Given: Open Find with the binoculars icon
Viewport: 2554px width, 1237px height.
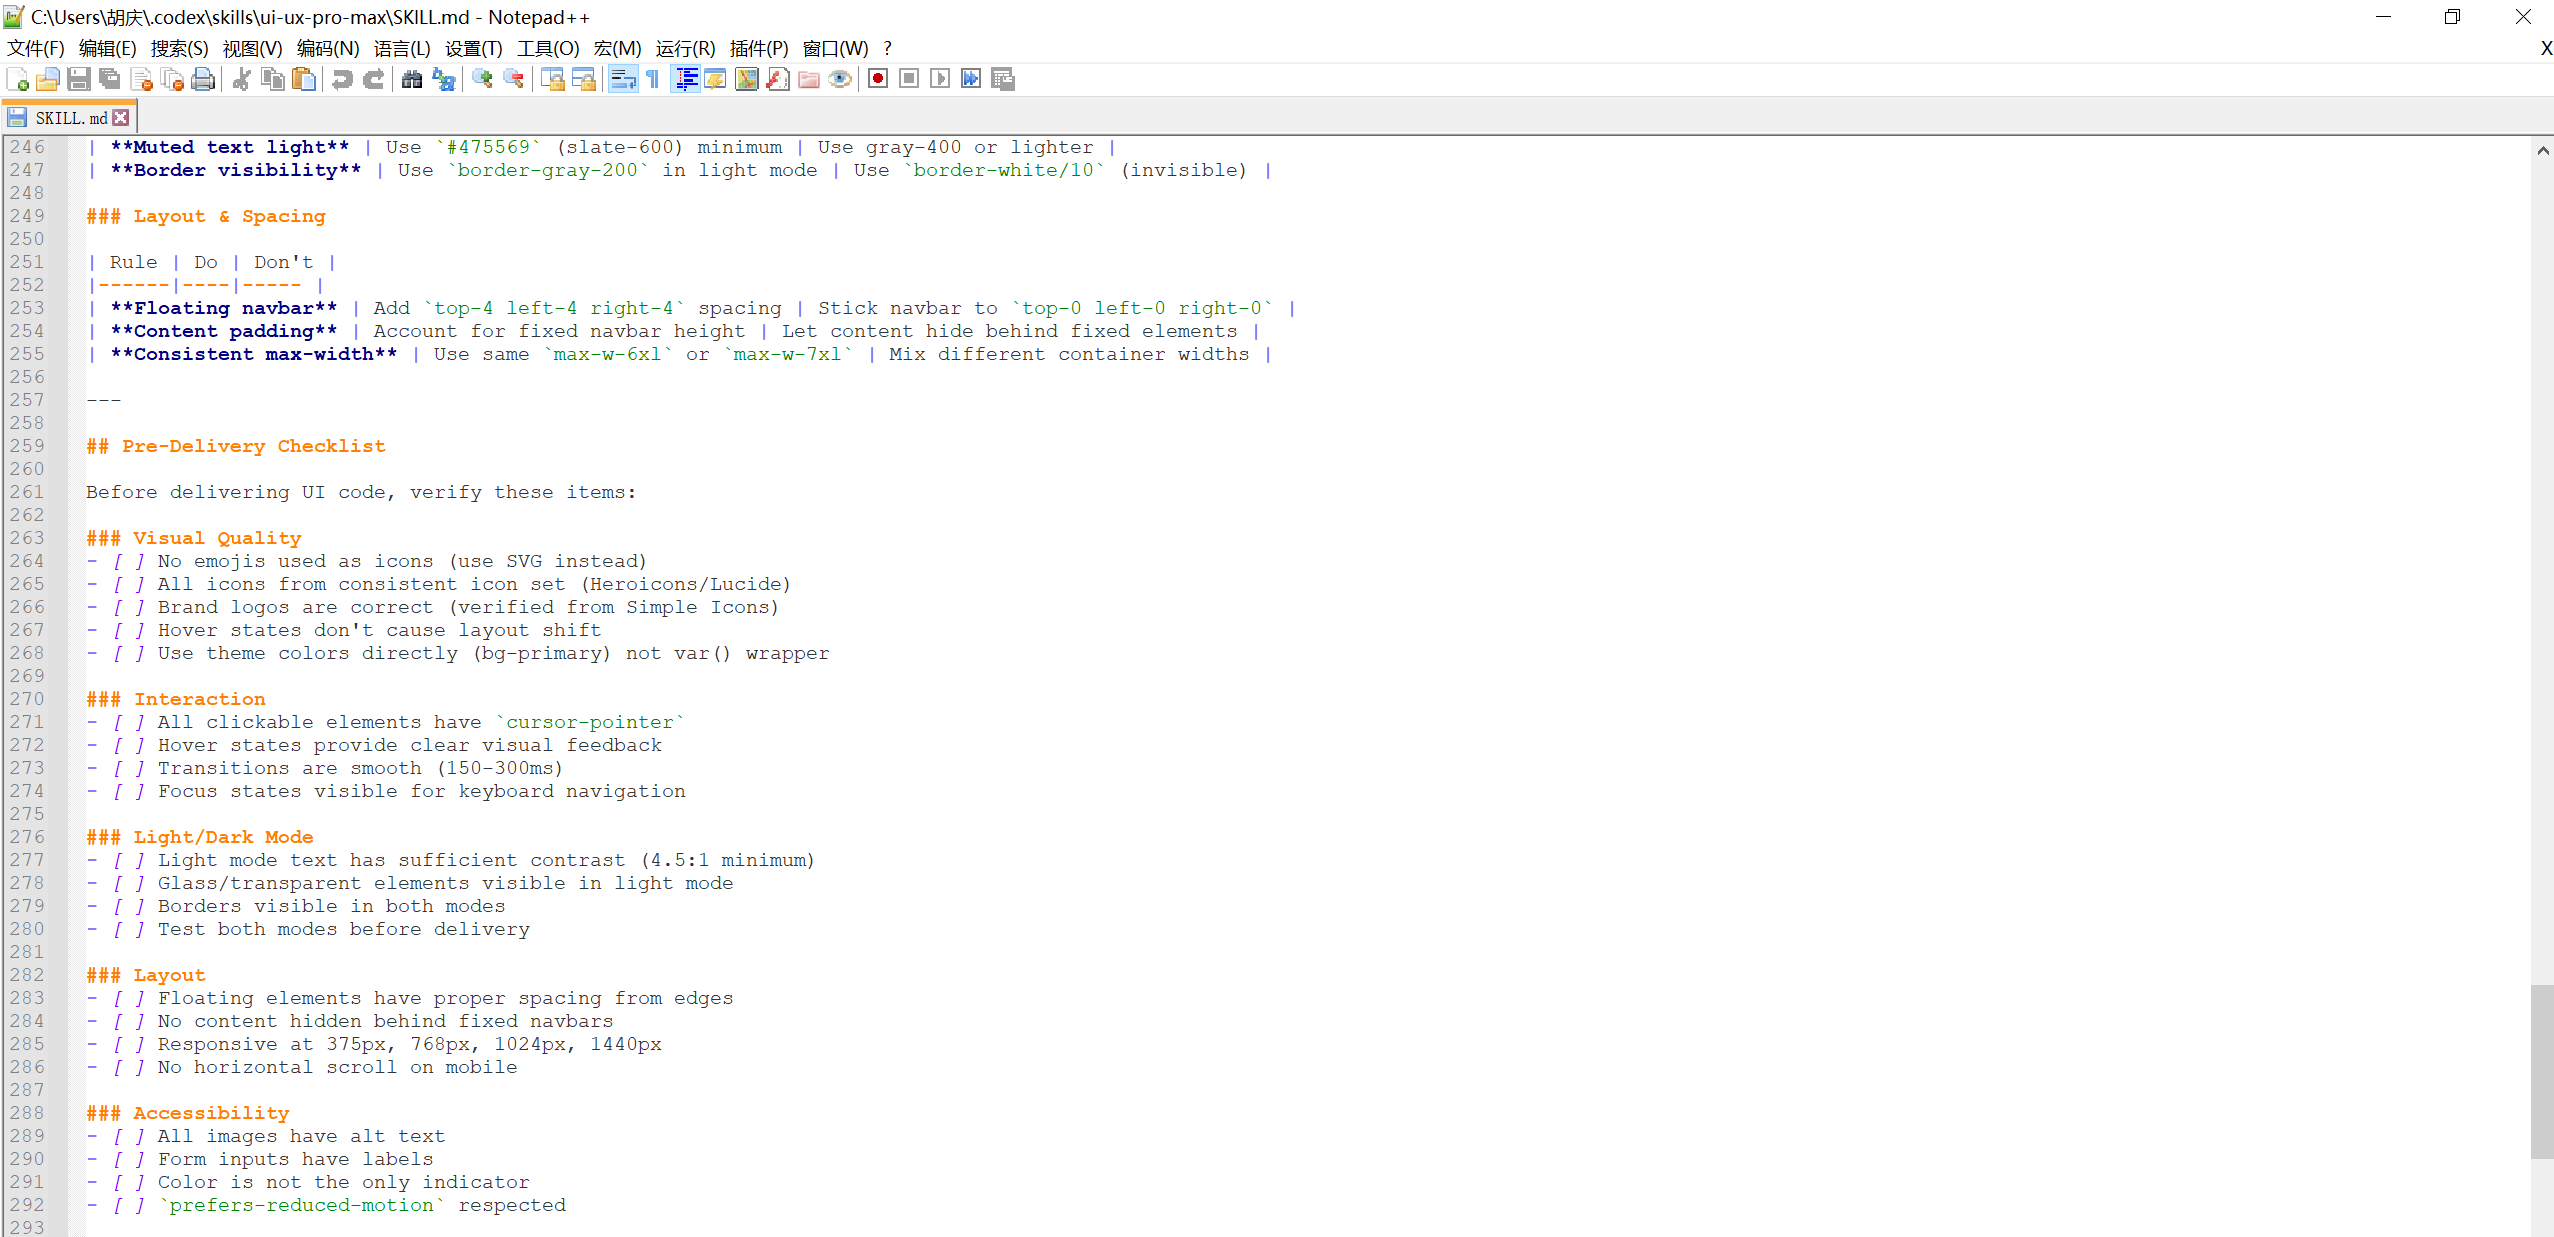Looking at the screenshot, I should tap(412, 79).
